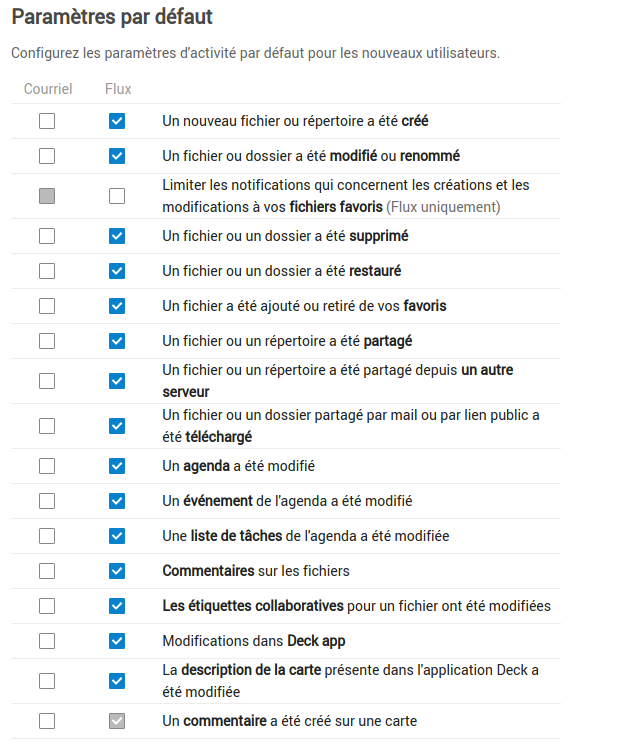Disable Flux for file modified or renamed
This screenshot has width=622, height=746.
117,156
